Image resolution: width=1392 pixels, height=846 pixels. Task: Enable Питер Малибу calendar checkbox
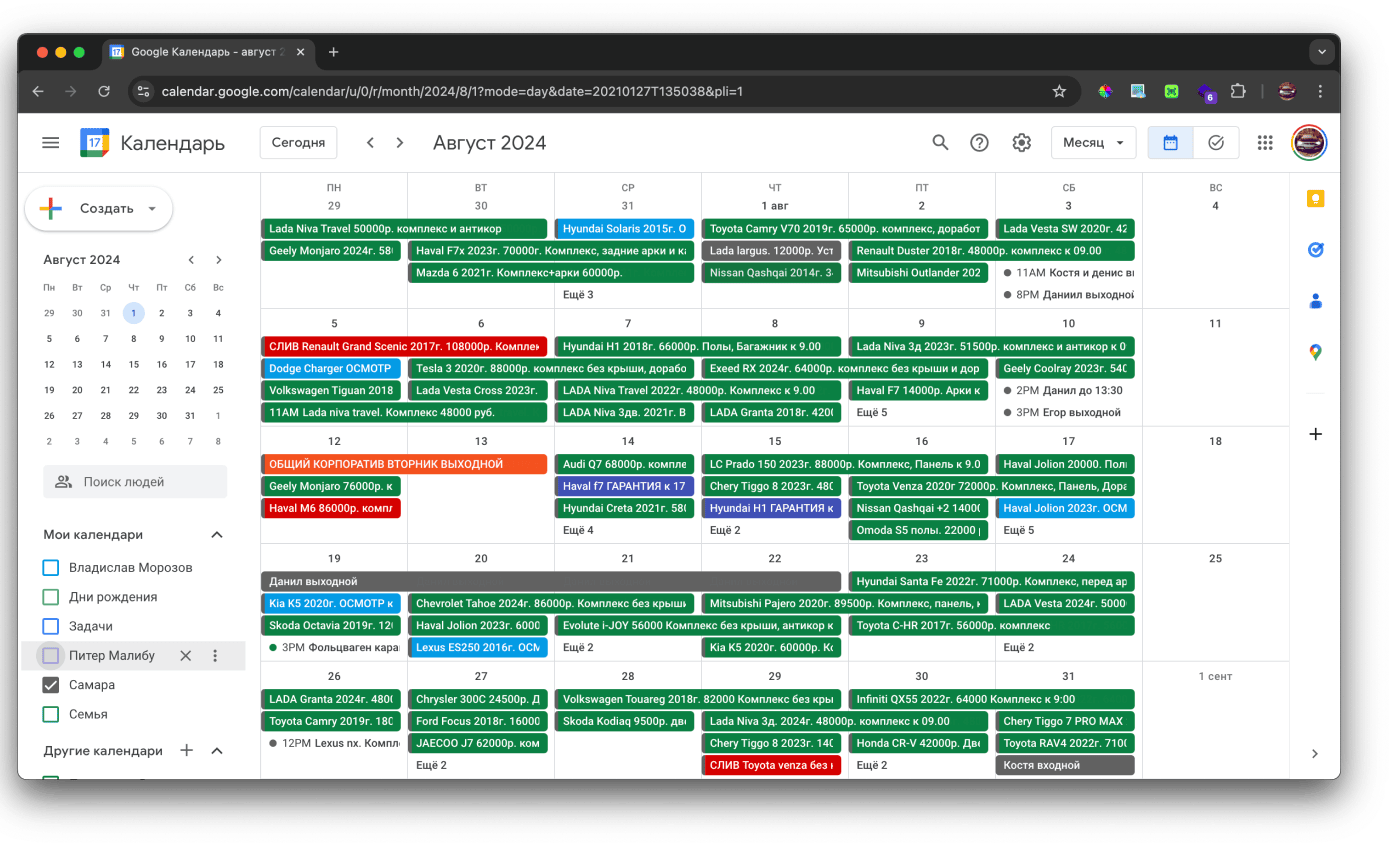click(x=51, y=656)
